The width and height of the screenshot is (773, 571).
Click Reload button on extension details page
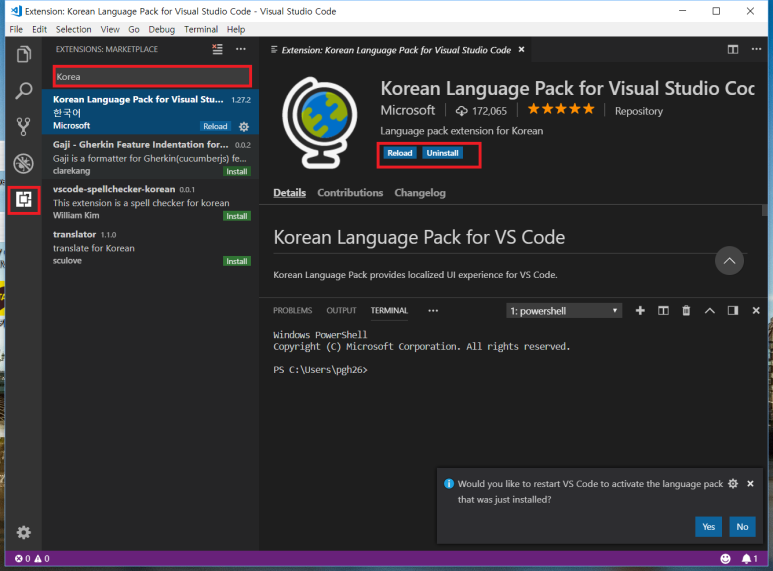(399, 153)
